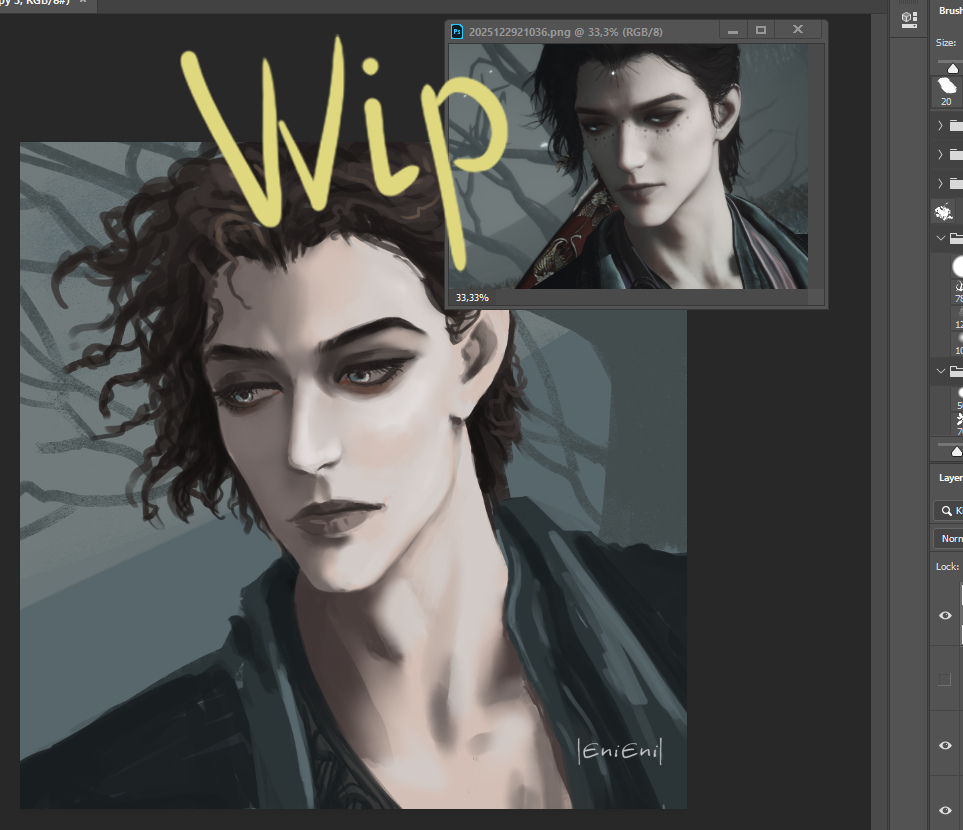Hide the topmost layer using eye icon
This screenshot has height=830, width=963.
pyautogui.click(x=945, y=615)
